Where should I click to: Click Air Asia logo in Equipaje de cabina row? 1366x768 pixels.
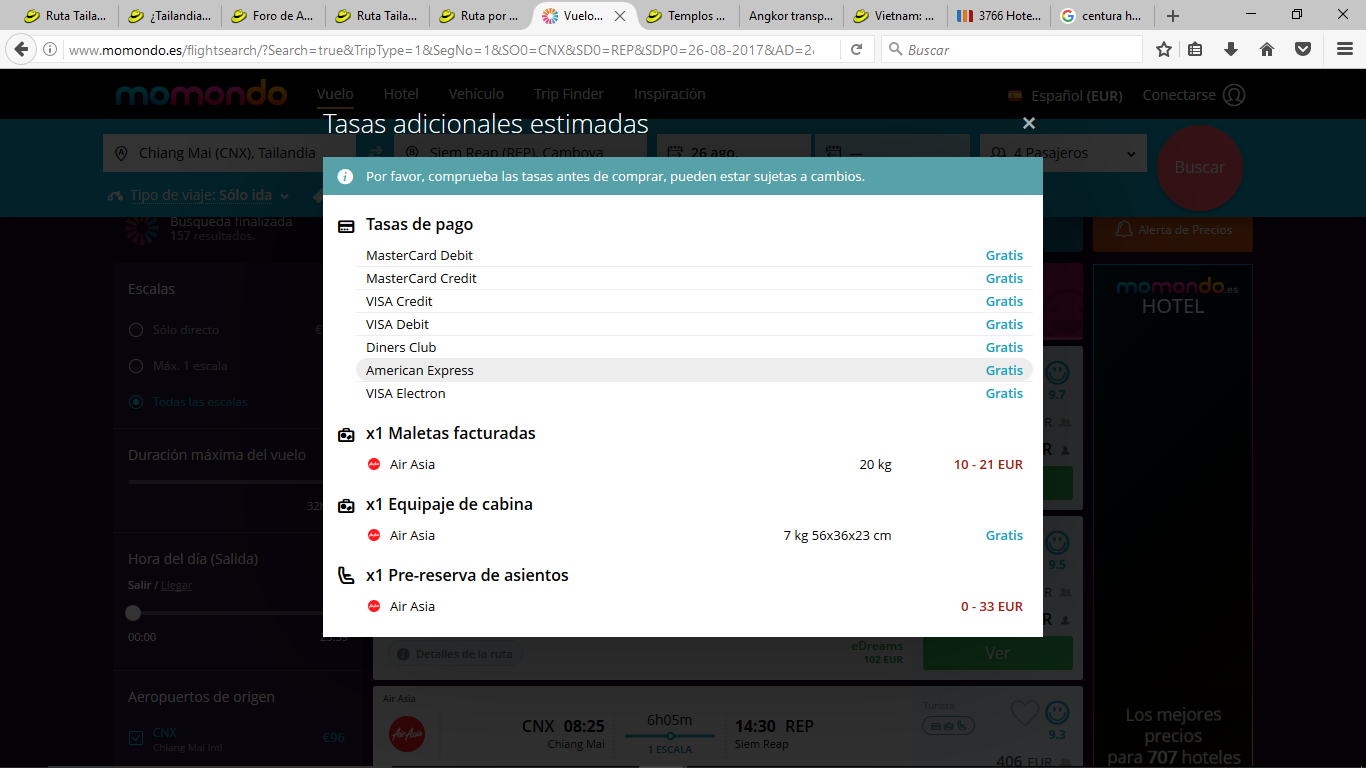(374, 535)
